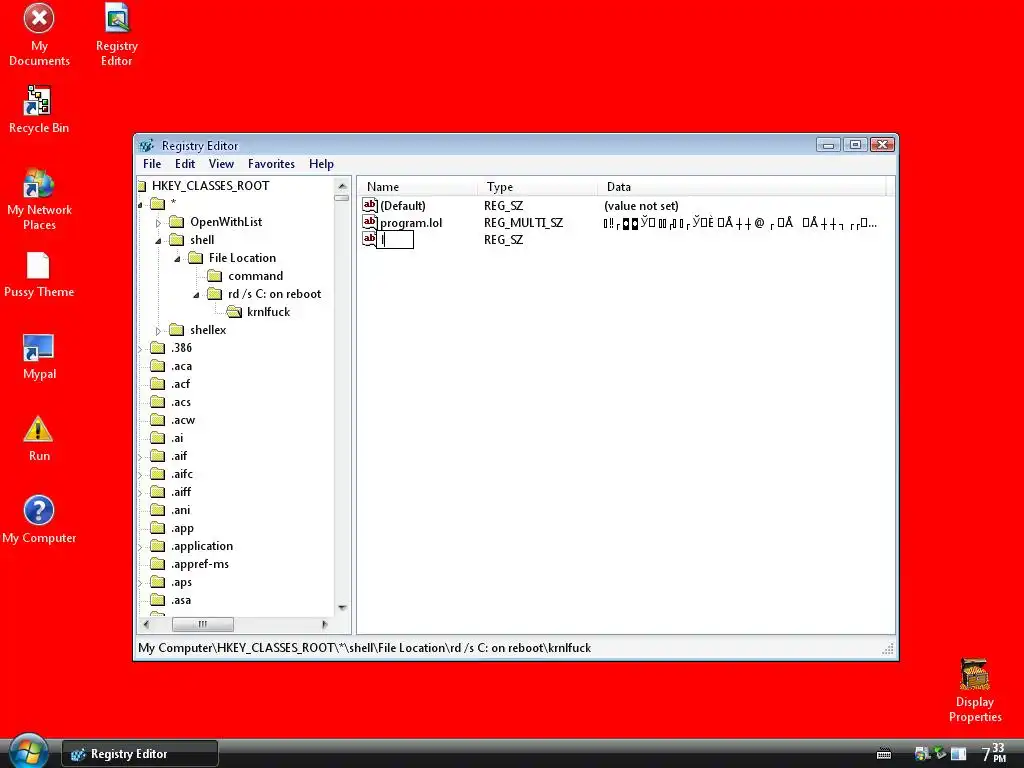
Task: Select the white theme file icon on the desktop
Action: (x=38, y=265)
